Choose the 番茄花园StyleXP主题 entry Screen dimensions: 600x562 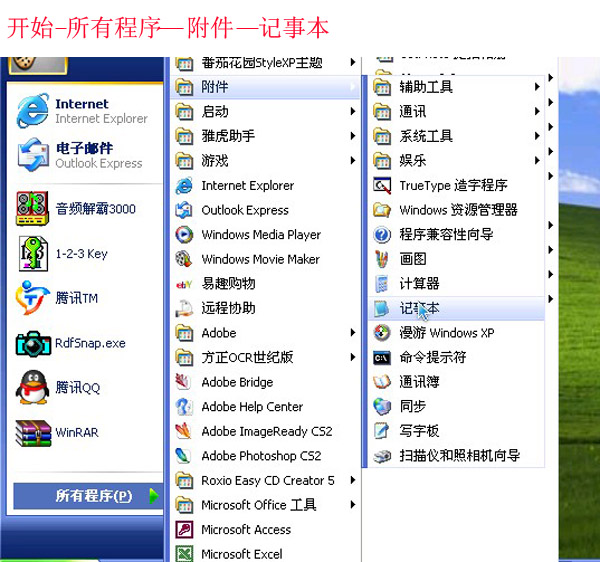[x=265, y=64]
